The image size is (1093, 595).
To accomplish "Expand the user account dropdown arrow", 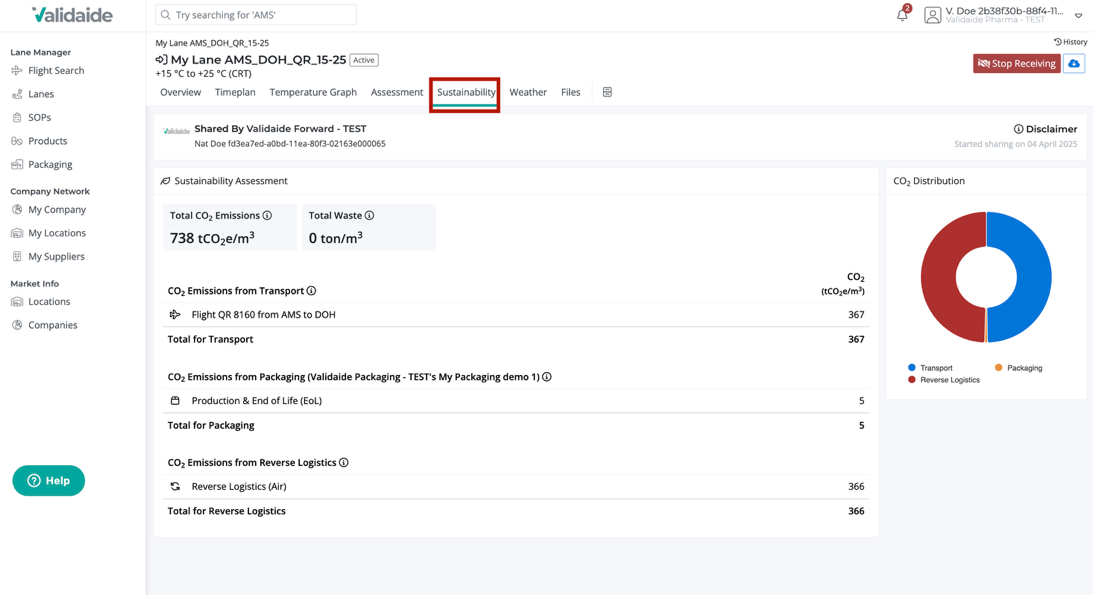I will click(x=1078, y=15).
